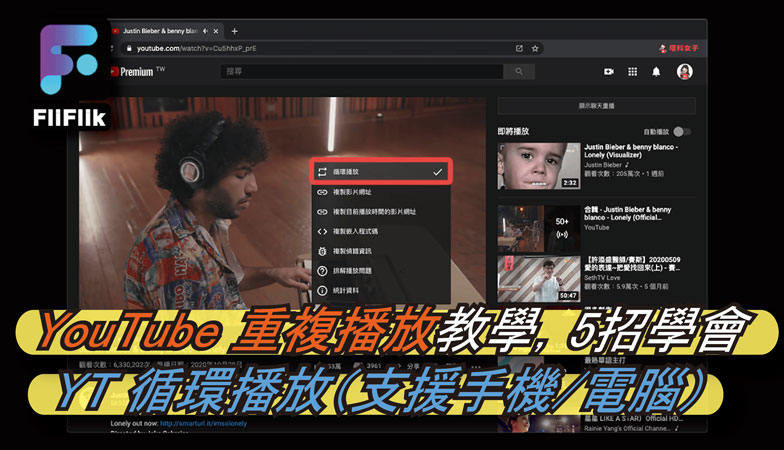Click Justin Bieber channel under Visualizer video

(603, 164)
